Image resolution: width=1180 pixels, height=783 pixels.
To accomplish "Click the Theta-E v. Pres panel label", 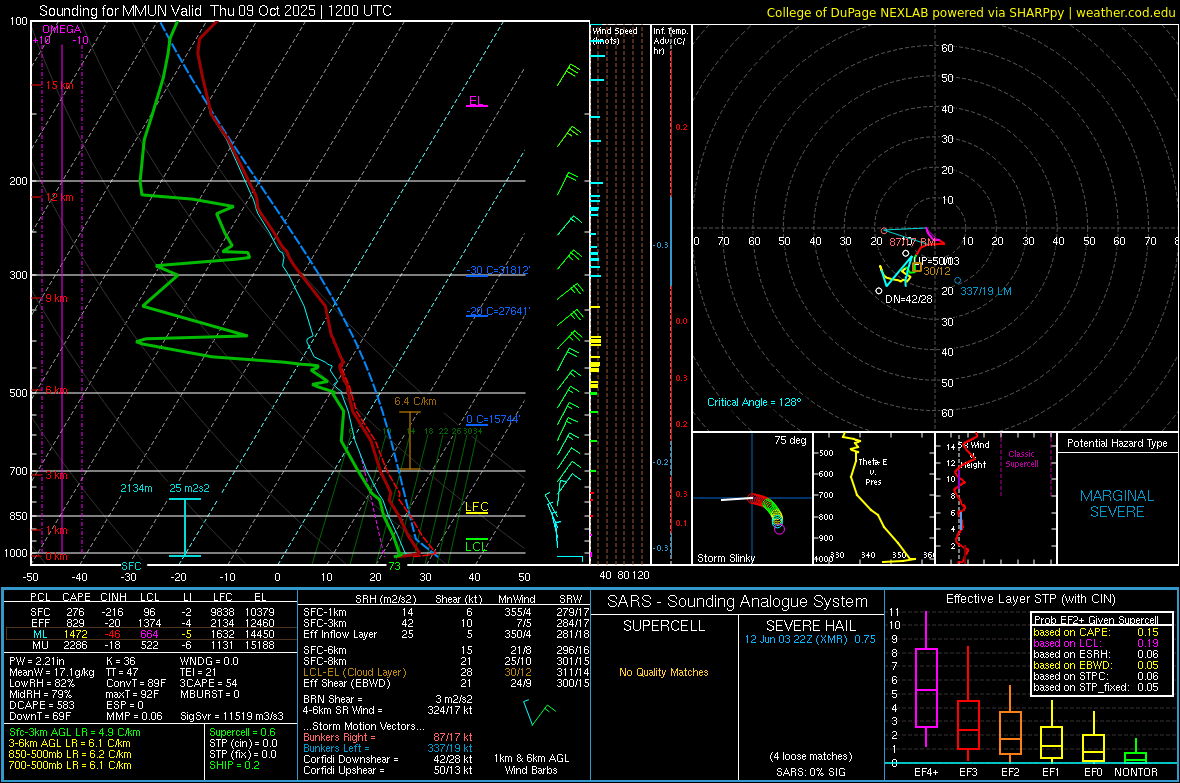I will coord(873,471).
